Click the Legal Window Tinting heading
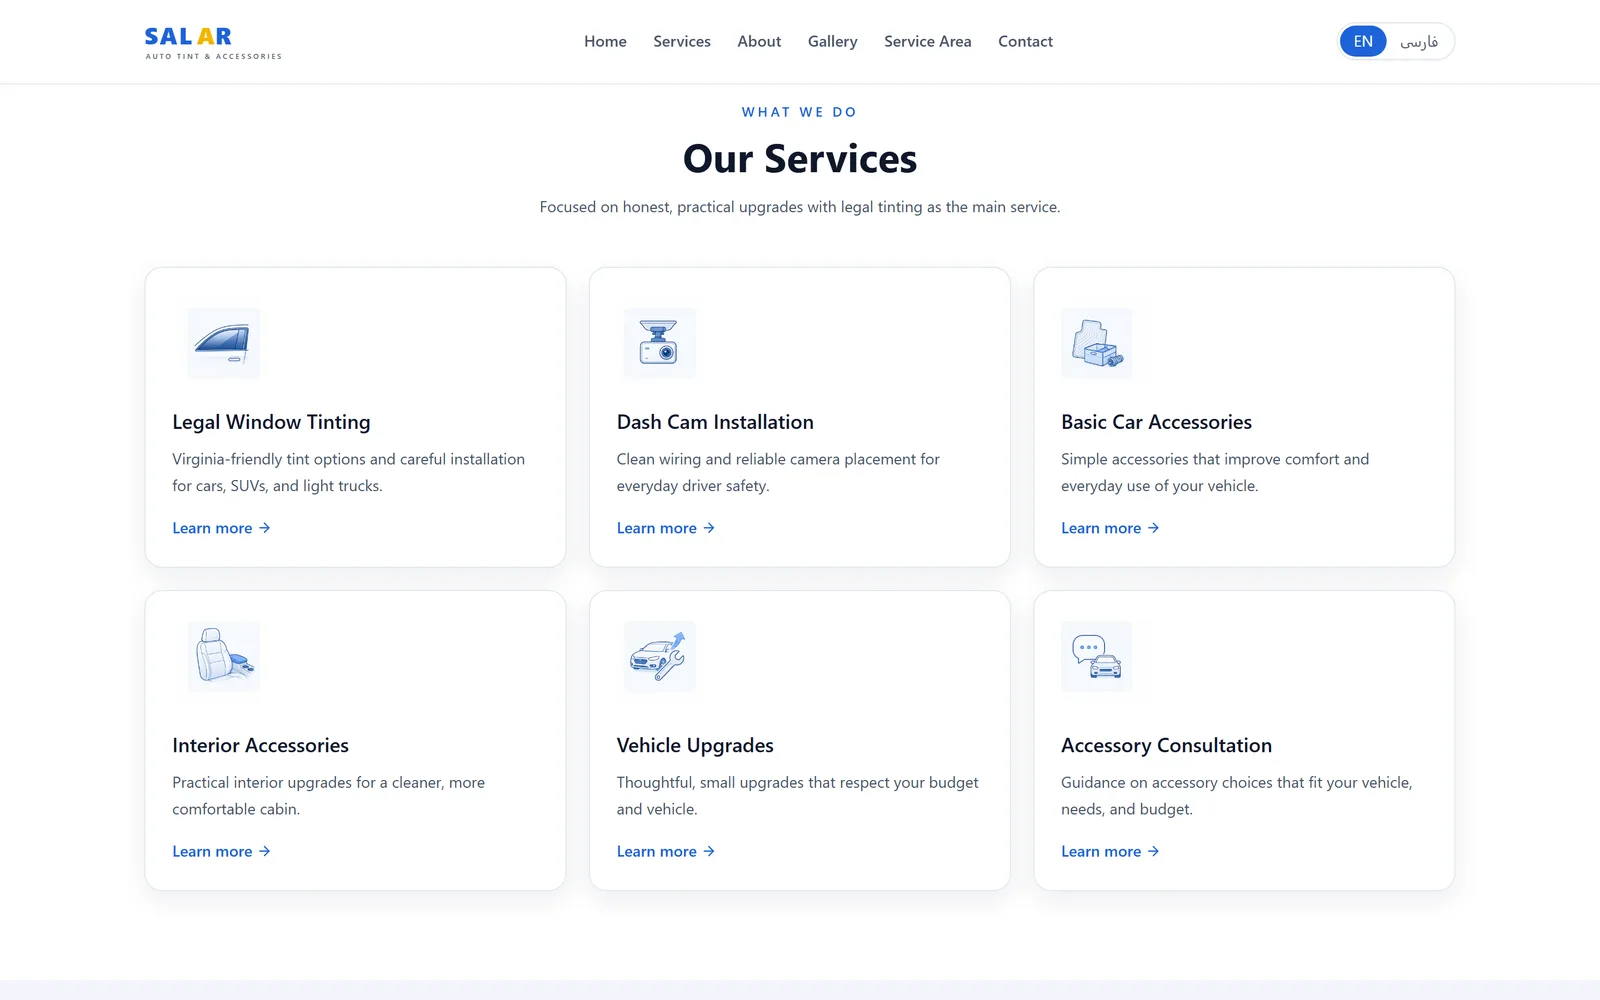Viewport: 1600px width, 1000px height. (271, 422)
